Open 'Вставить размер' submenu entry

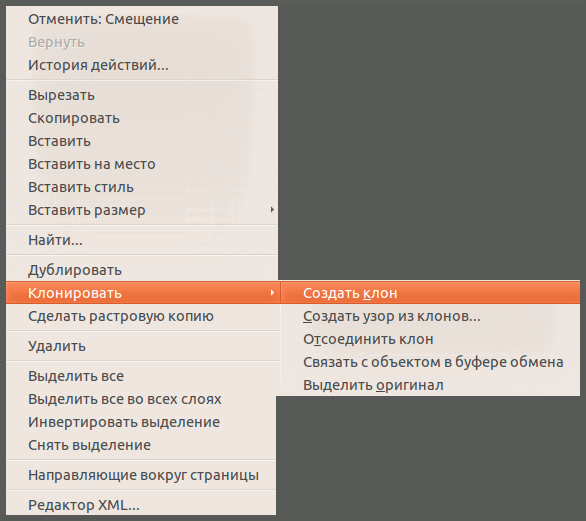[142, 210]
